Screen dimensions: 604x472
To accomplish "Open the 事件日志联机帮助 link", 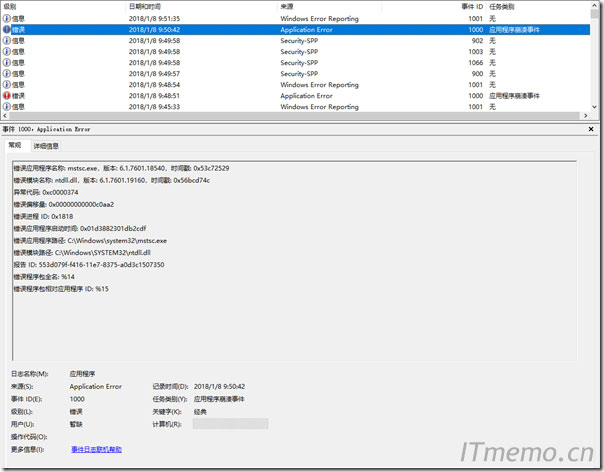I will (x=96, y=449).
